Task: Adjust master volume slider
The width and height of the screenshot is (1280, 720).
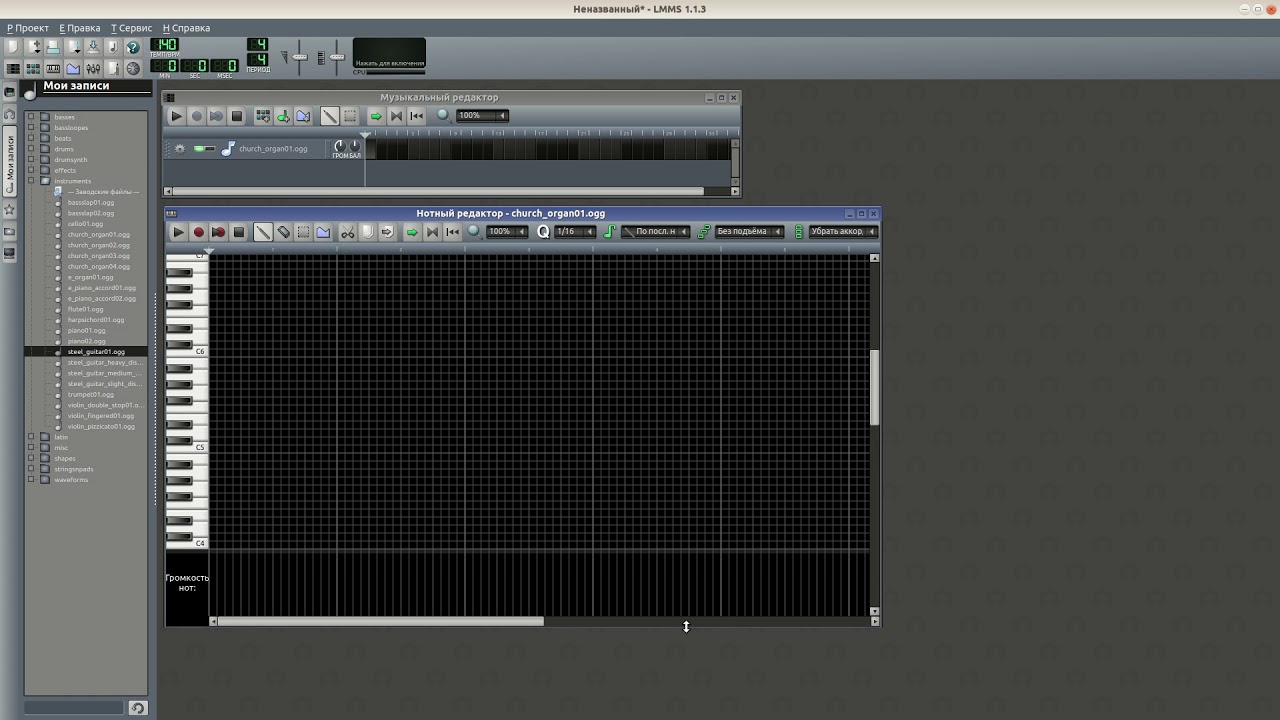Action: pyautogui.click(x=299, y=57)
